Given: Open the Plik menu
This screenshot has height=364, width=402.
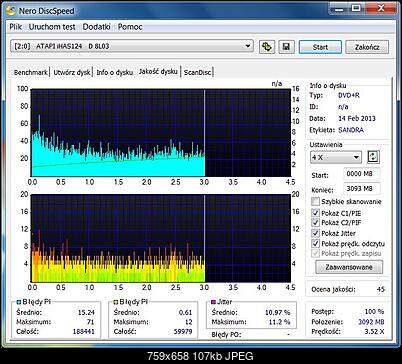Looking at the screenshot, I should pyautogui.click(x=15, y=27).
